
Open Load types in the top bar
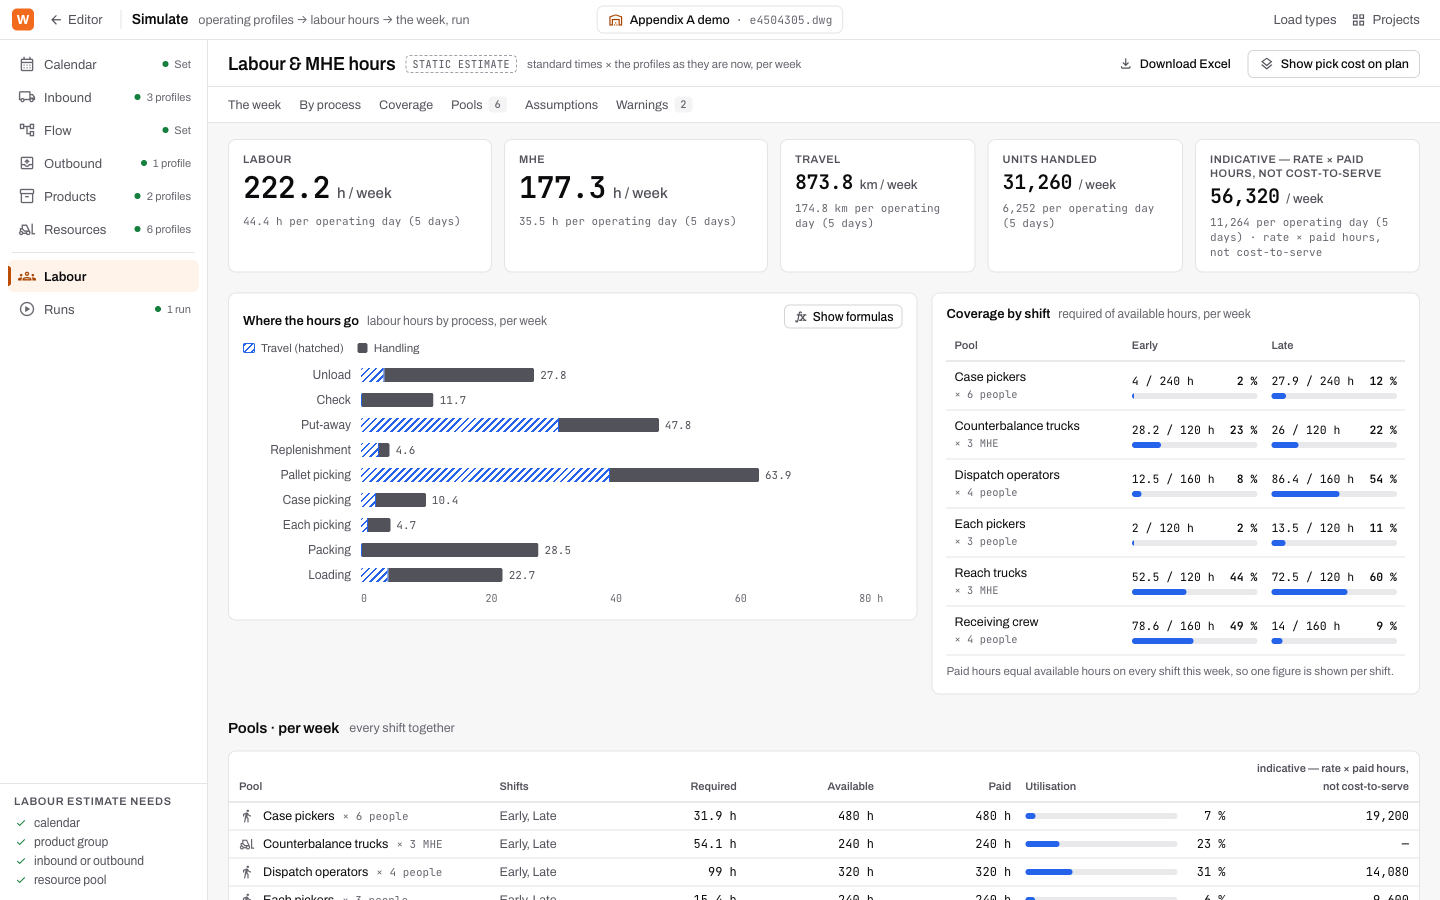click(x=1304, y=20)
